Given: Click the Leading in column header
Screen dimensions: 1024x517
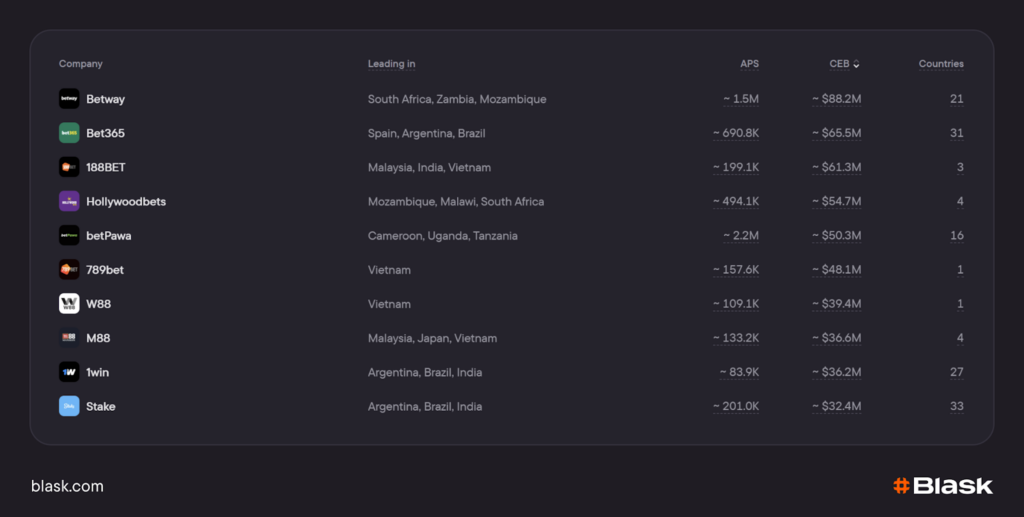Looking at the screenshot, I should tap(391, 64).
